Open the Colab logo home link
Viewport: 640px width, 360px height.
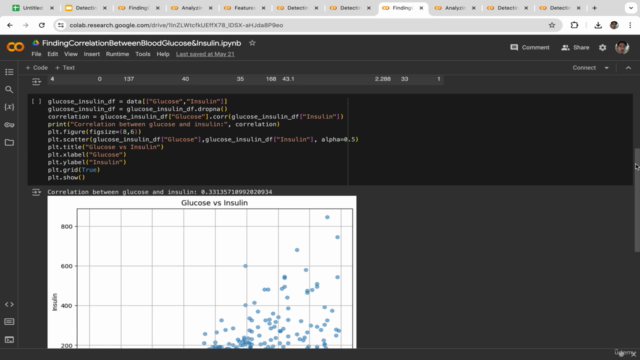point(15,47)
